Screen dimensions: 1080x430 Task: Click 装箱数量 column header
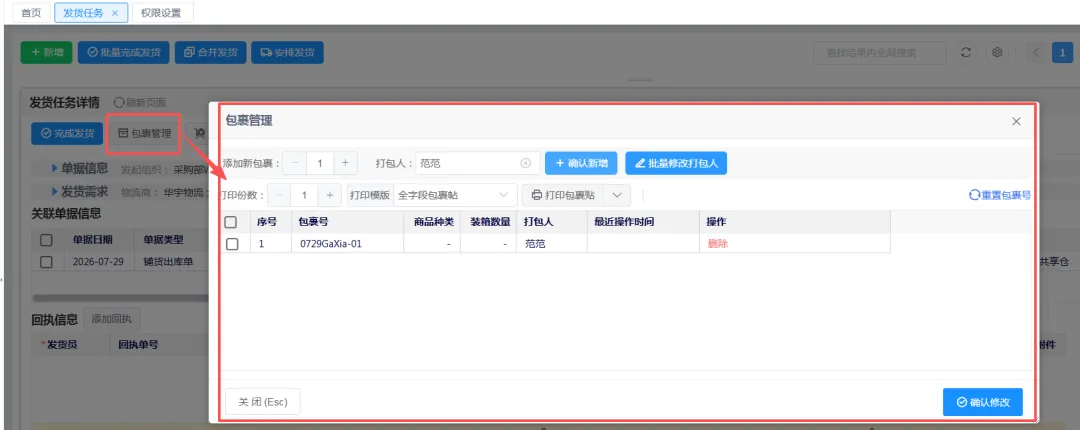(x=490, y=222)
